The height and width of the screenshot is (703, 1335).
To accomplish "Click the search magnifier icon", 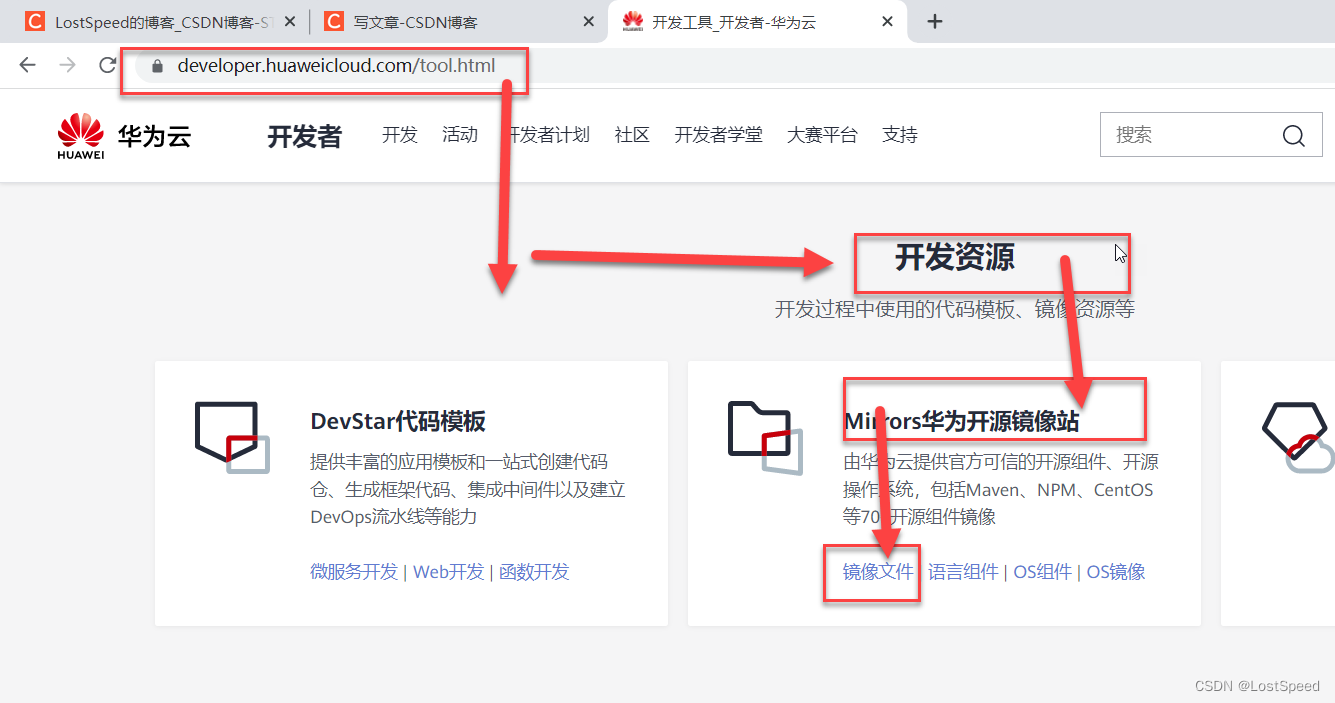I will 1293,135.
